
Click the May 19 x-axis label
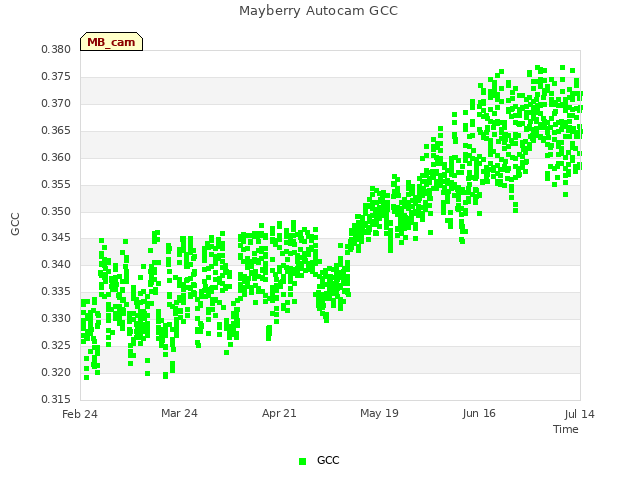tap(379, 413)
